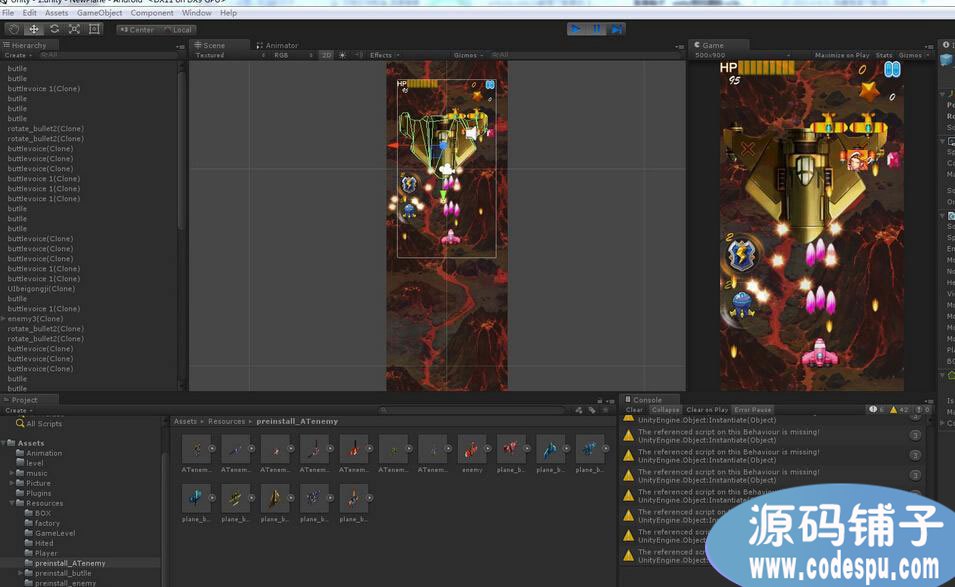Open search by label filter icon
The height and width of the screenshot is (587, 955).
point(592,410)
